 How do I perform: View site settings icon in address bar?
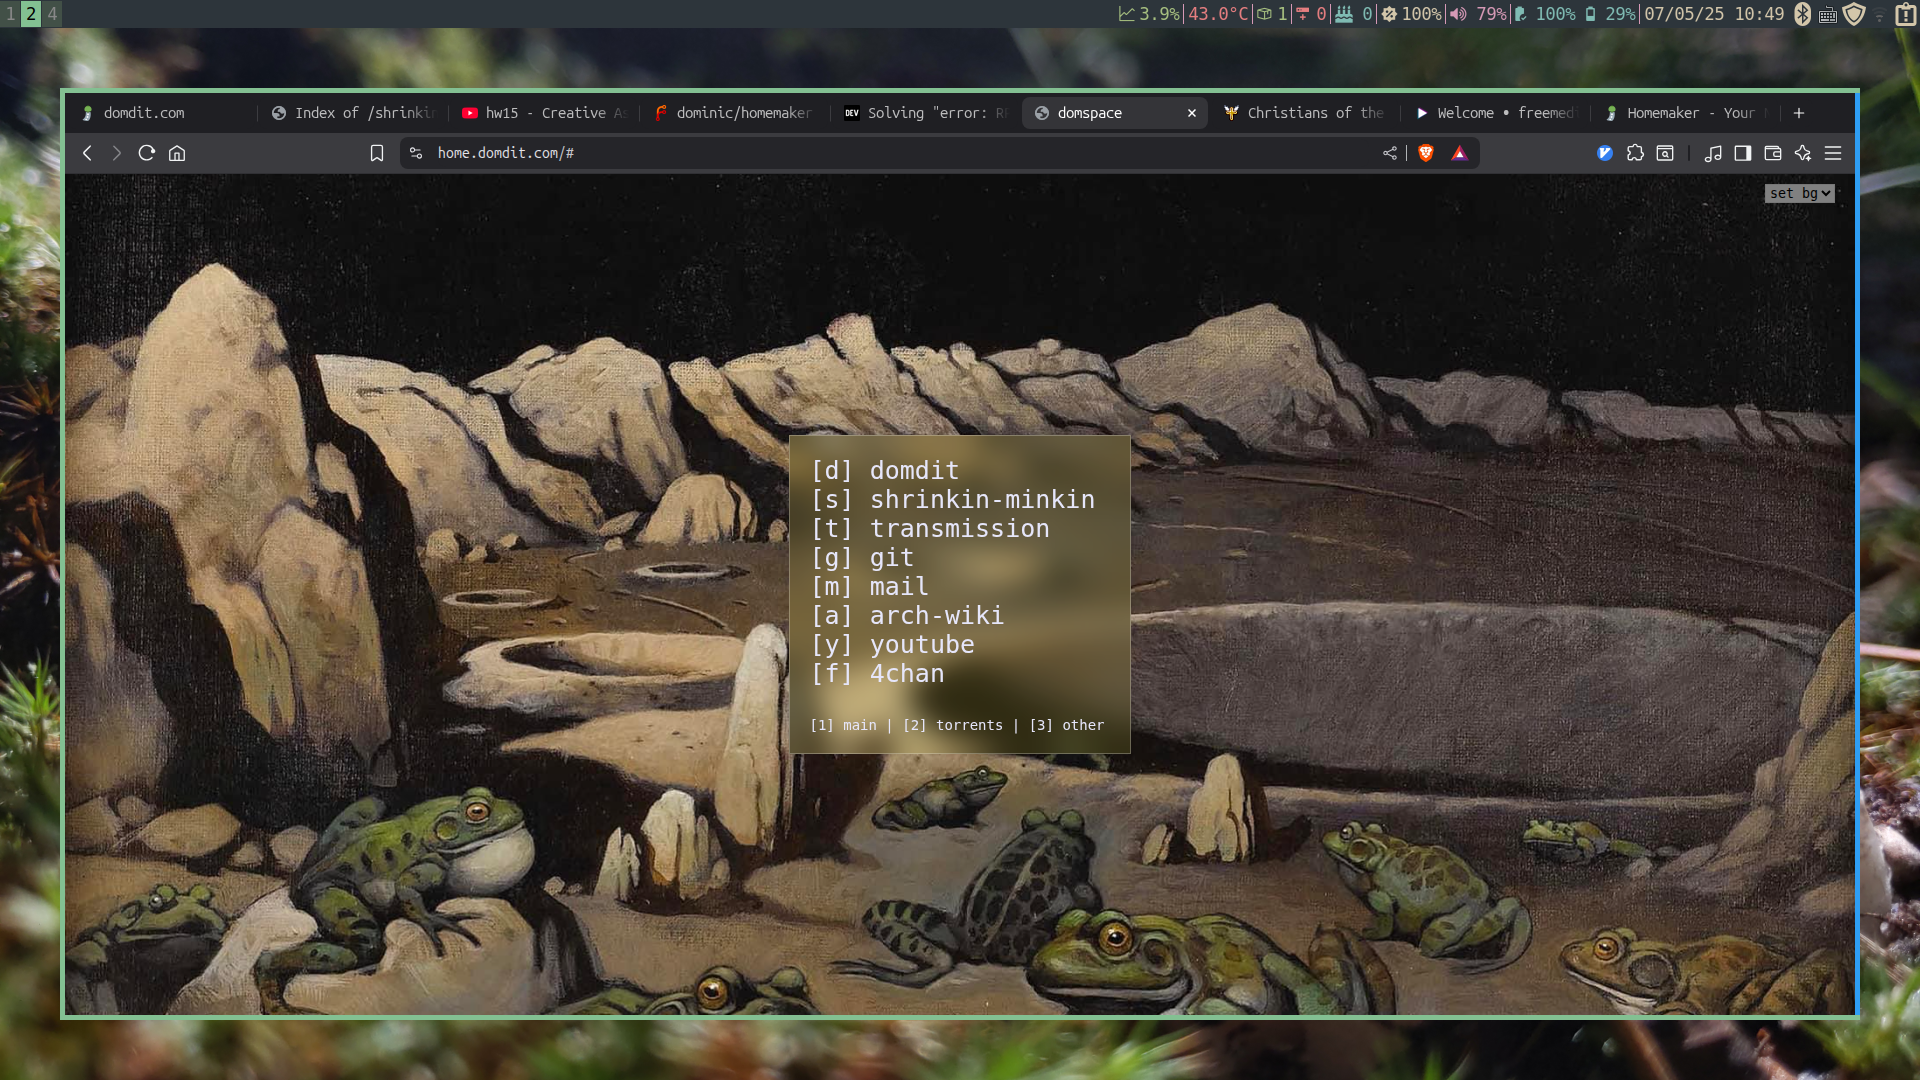tap(416, 153)
